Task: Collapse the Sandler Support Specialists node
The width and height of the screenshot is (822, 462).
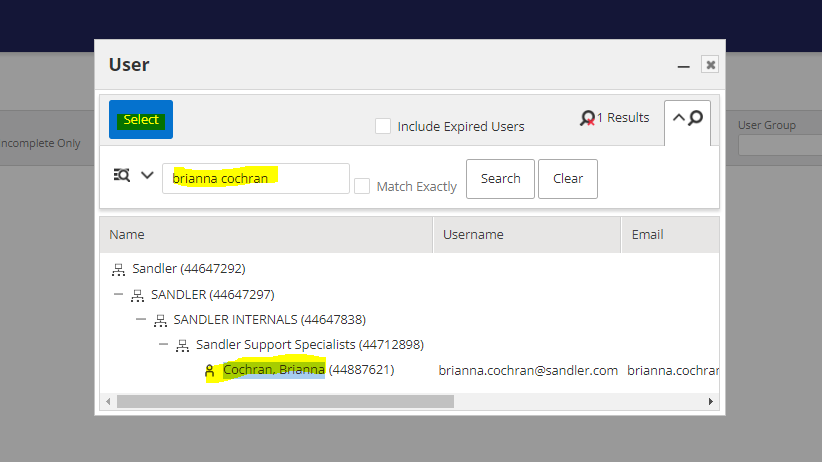Action: click(164, 345)
